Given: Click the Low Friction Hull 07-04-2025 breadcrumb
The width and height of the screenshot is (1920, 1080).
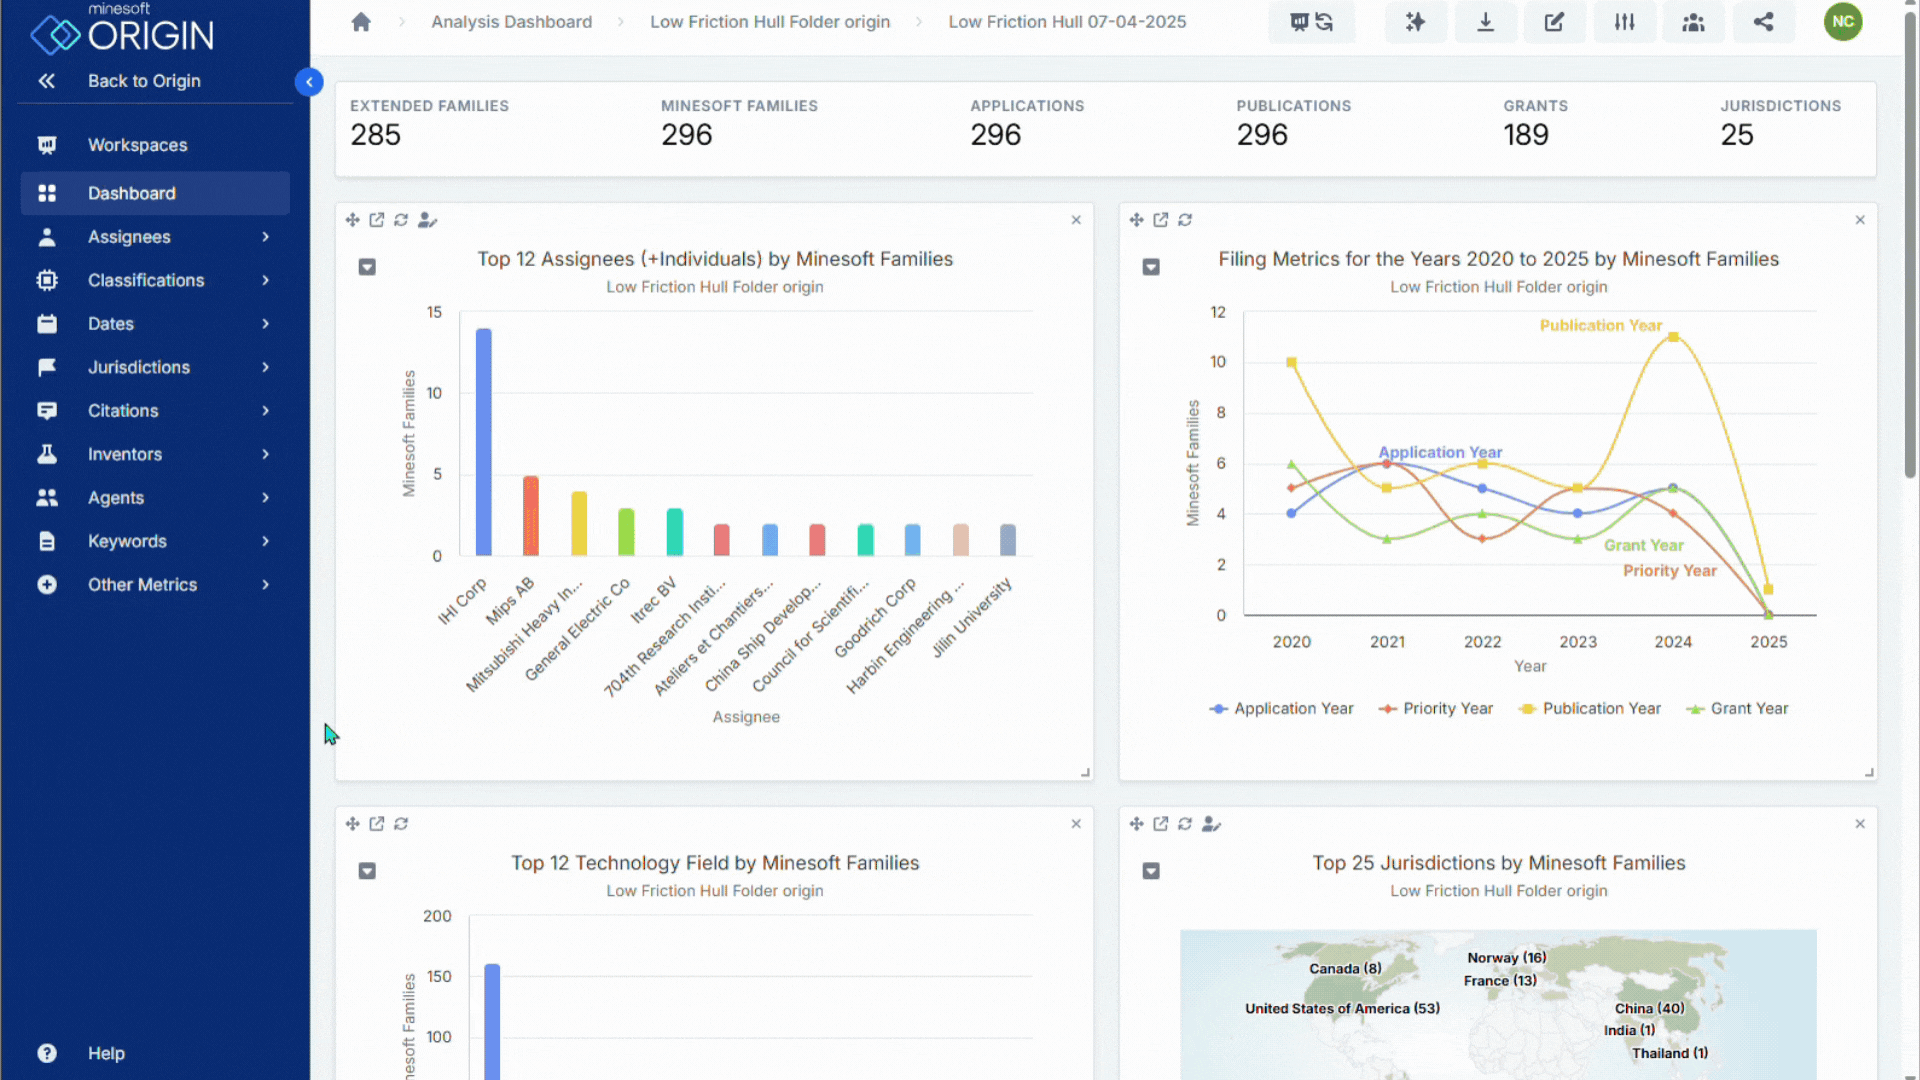Looking at the screenshot, I should click(1067, 22).
